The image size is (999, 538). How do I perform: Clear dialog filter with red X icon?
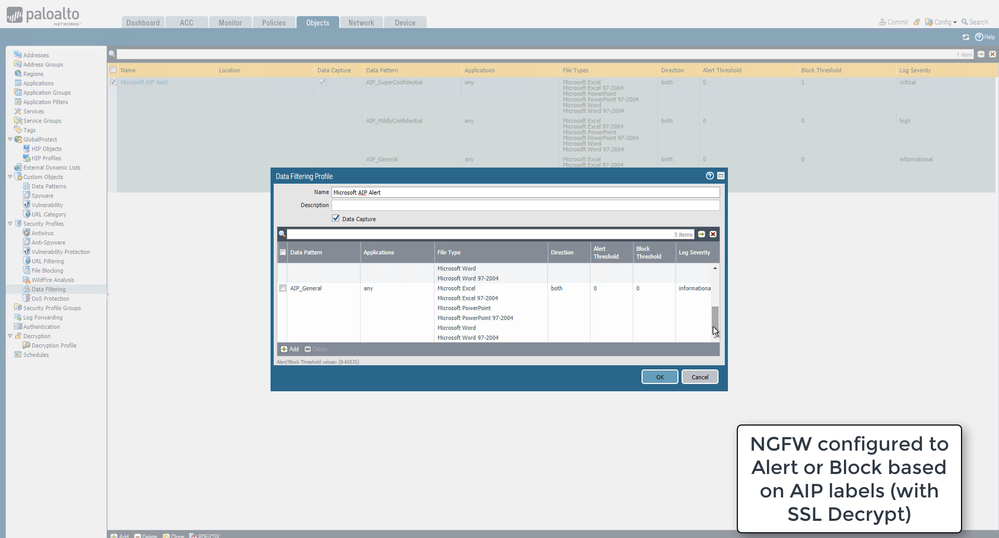tap(713, 235)
